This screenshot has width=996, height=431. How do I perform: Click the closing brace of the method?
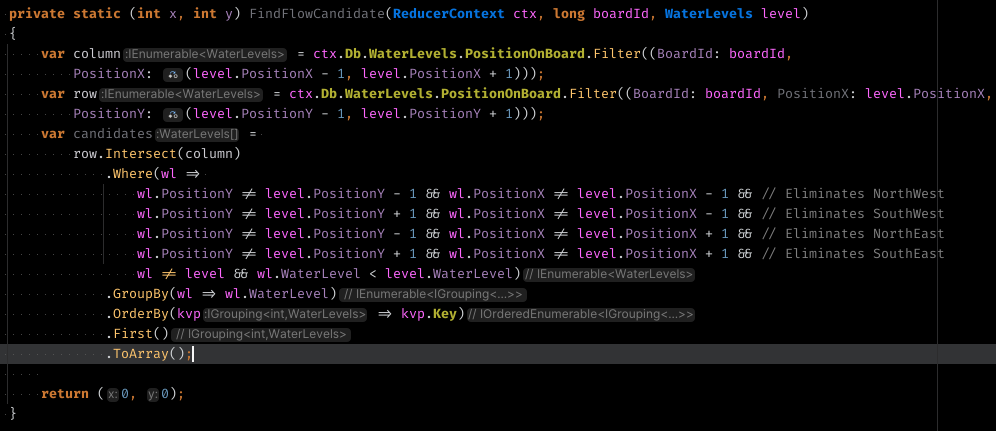point(13,414)
